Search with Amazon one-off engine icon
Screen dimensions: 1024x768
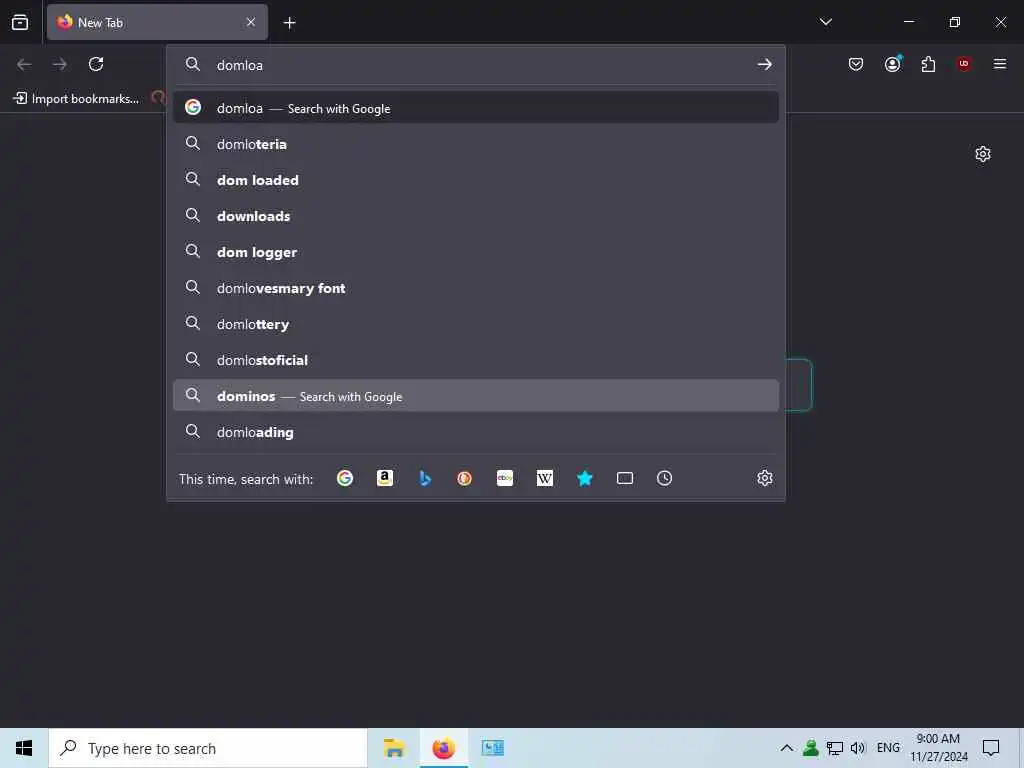point(385,478)
